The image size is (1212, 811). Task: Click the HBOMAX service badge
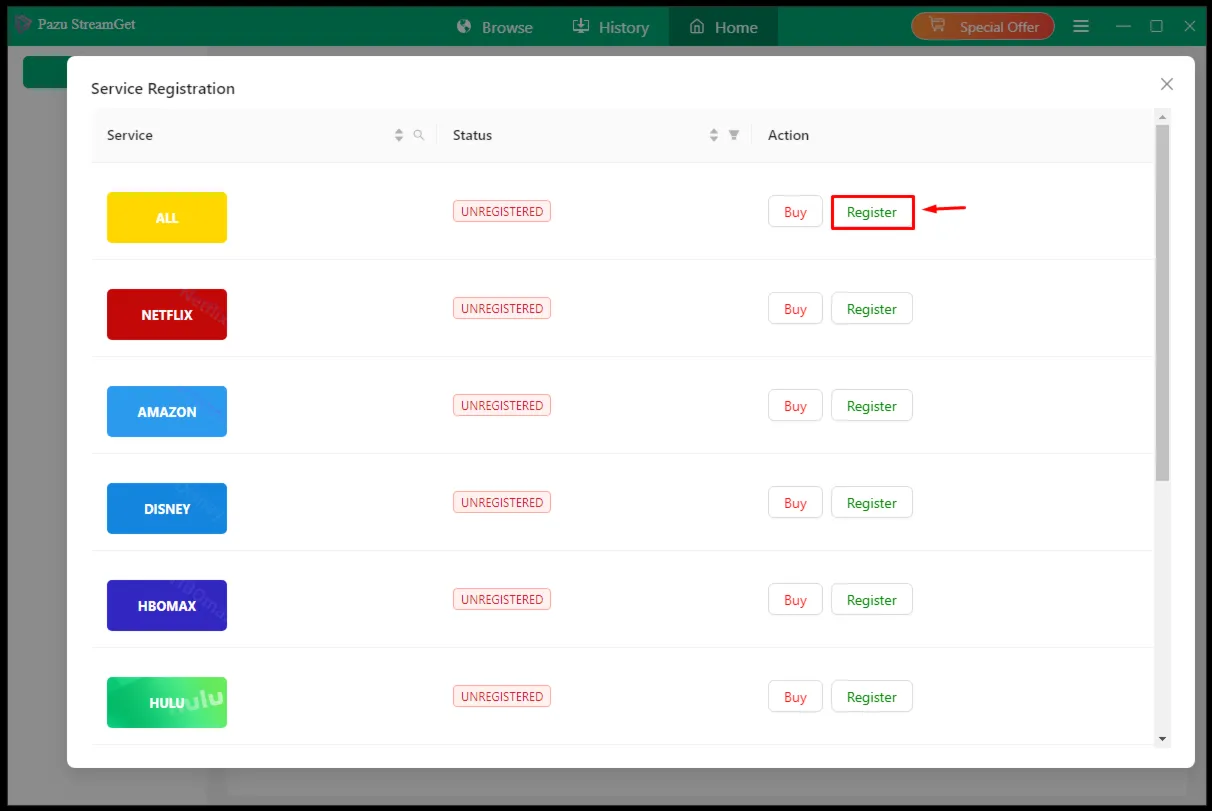tap(167, 605)
